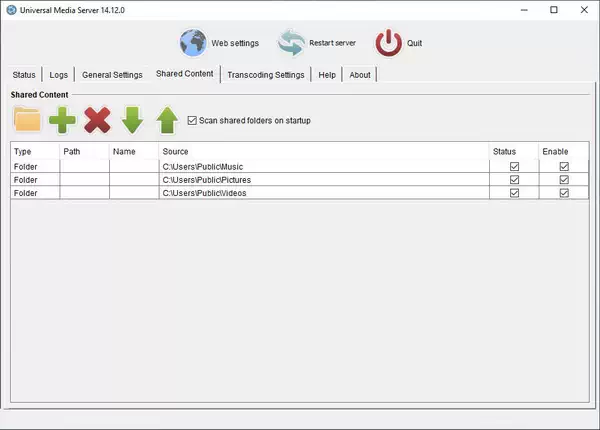Click Folder type cell of Videos row
Screen dimensions: 600x430
[x=35, y=193]
